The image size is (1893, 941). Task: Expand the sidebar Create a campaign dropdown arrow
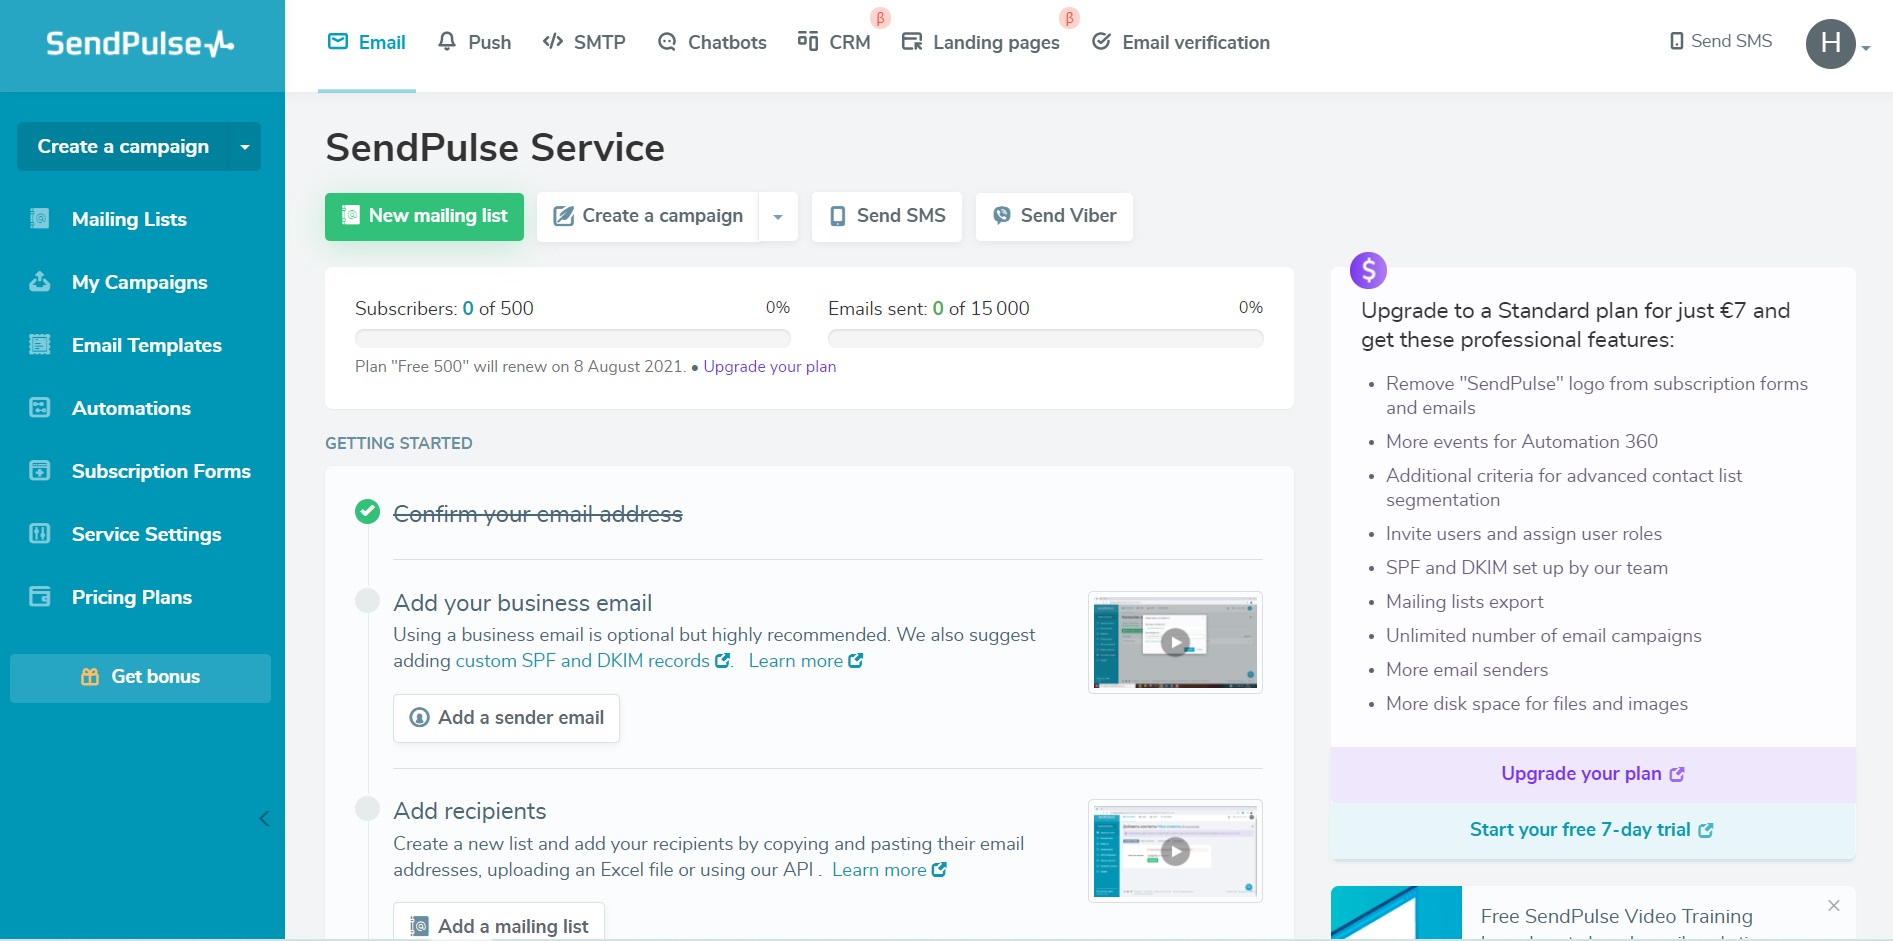pyautogui.click(x=245, y=146)
